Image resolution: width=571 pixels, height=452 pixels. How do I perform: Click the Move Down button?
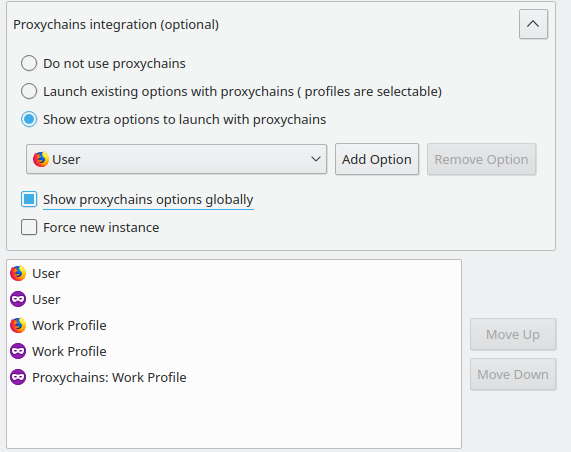point(513,374)
